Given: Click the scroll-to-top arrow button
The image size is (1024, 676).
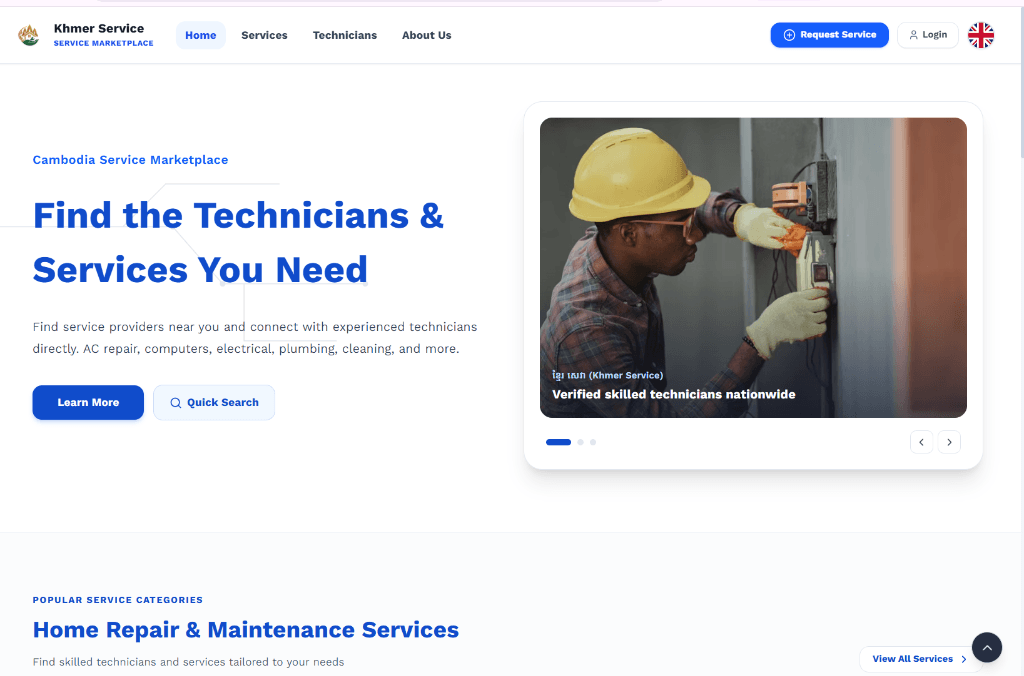Looking at the screenshot, I should [x=986, y=647].
